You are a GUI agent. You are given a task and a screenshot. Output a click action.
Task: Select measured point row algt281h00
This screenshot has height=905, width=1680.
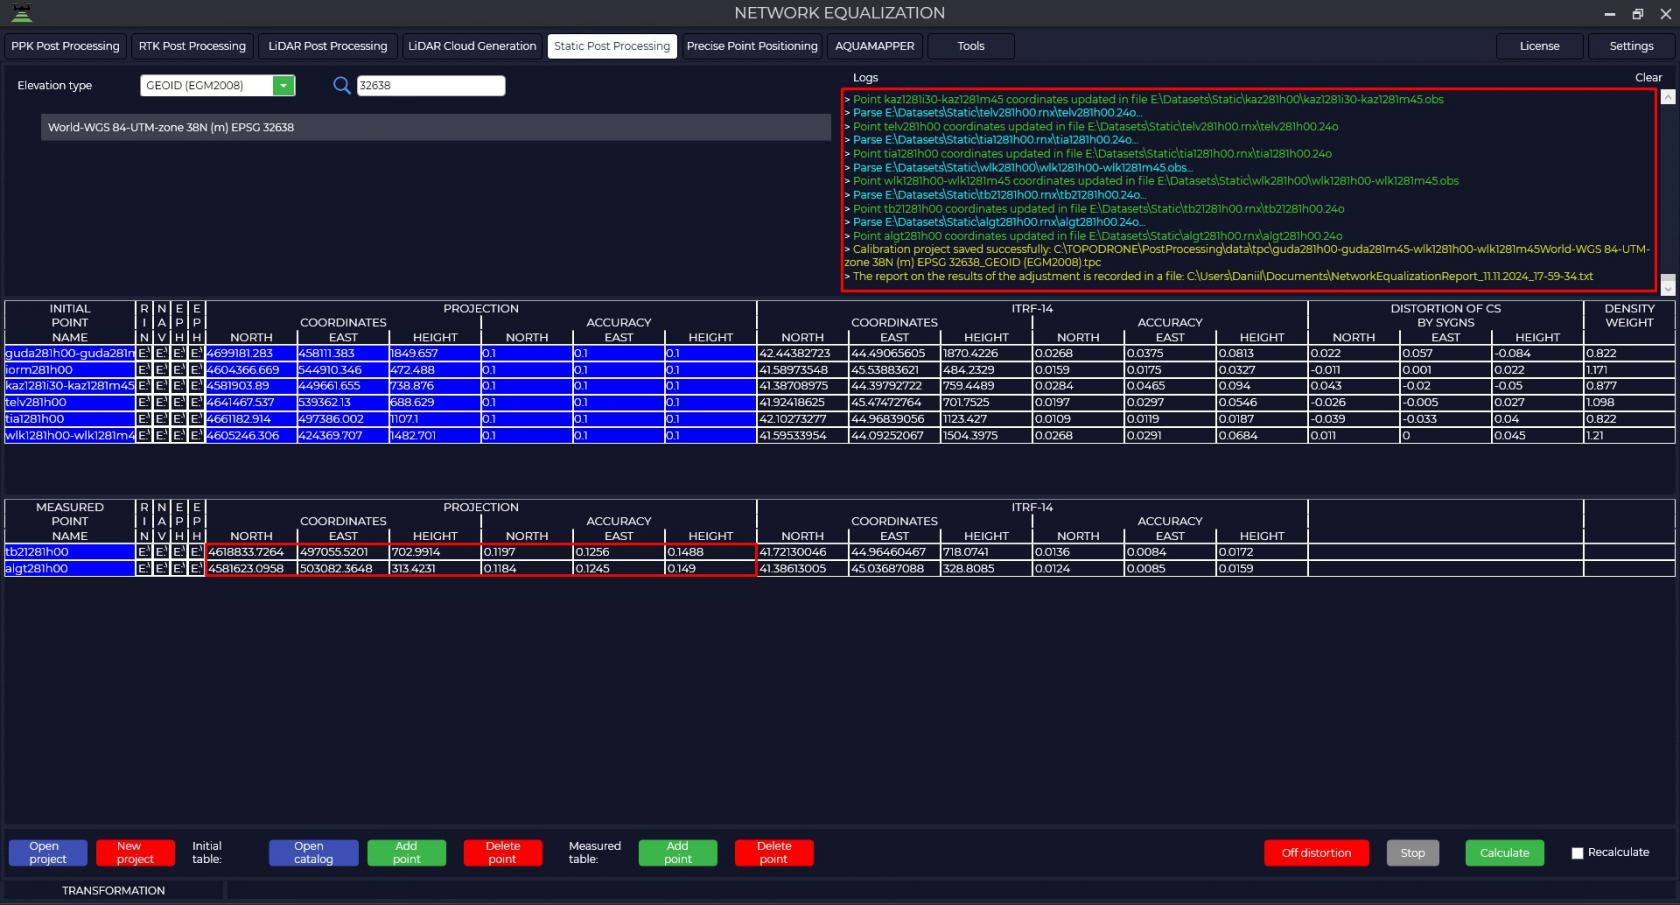(70, 569)
